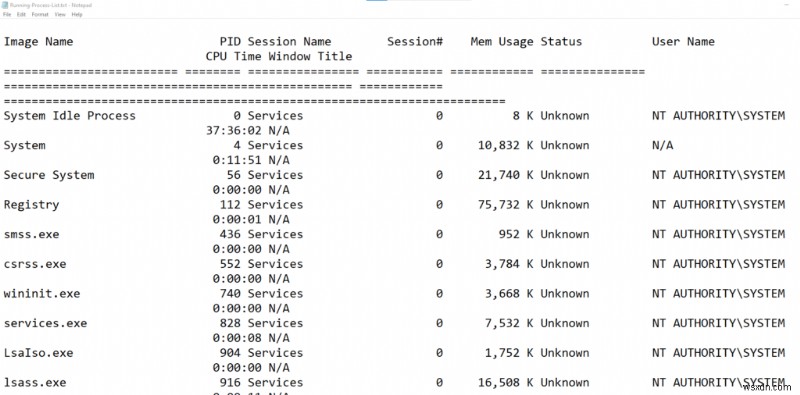Click the 'Session#' header text
This screenshot has height=395, width=800.
point(415,42)
